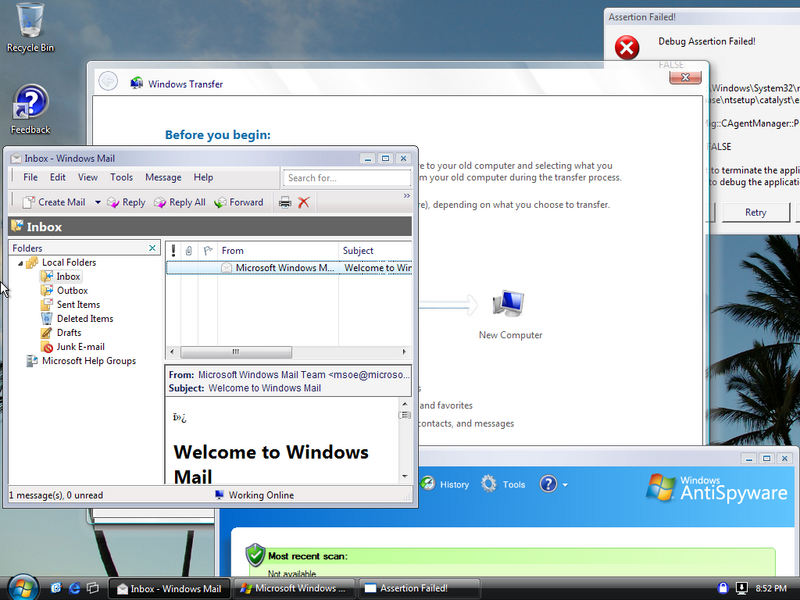Switch to Assertion Failed! taskbar button

click(x=419, y=589)
